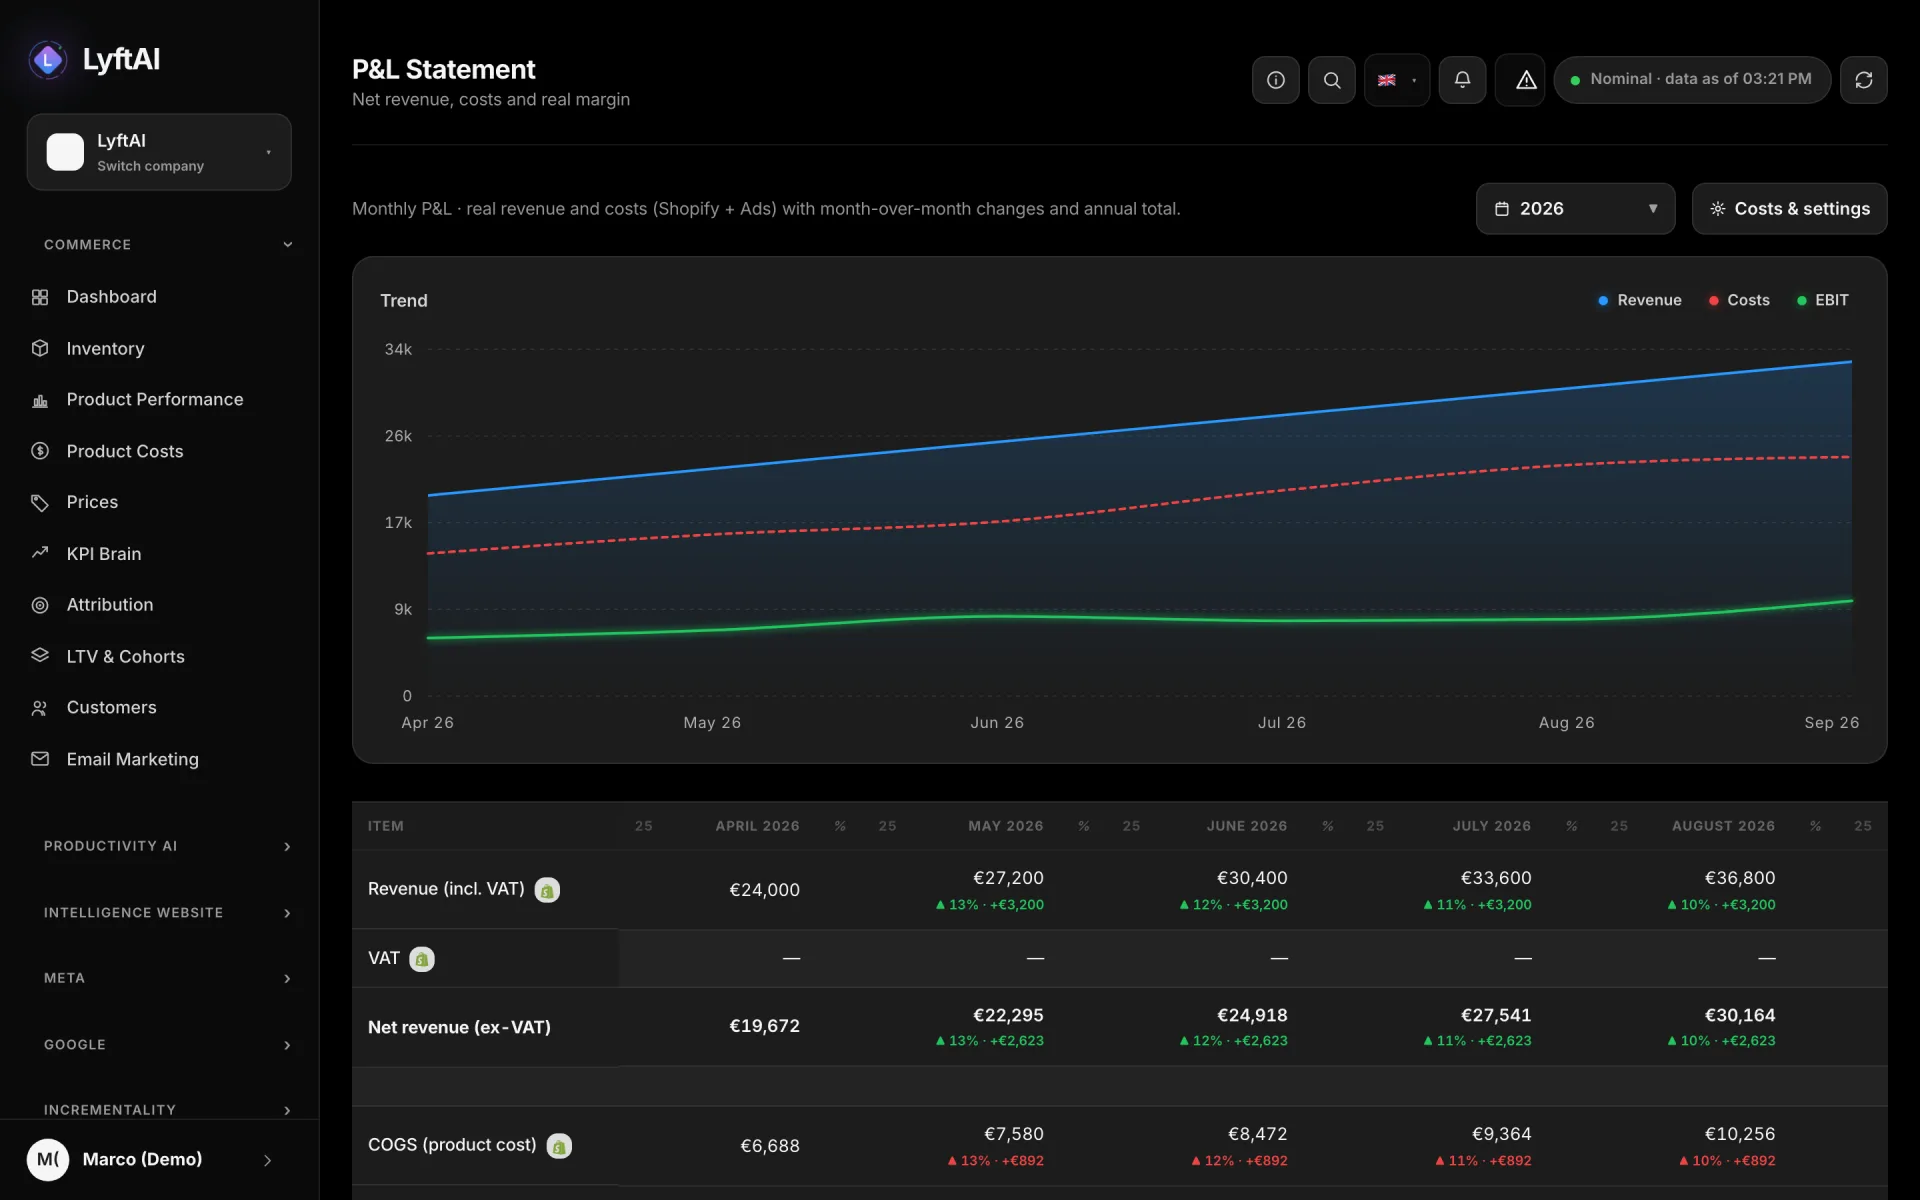
Task: Click Shopify icon beside COGS (product cost)
Action: point(559,1146)
